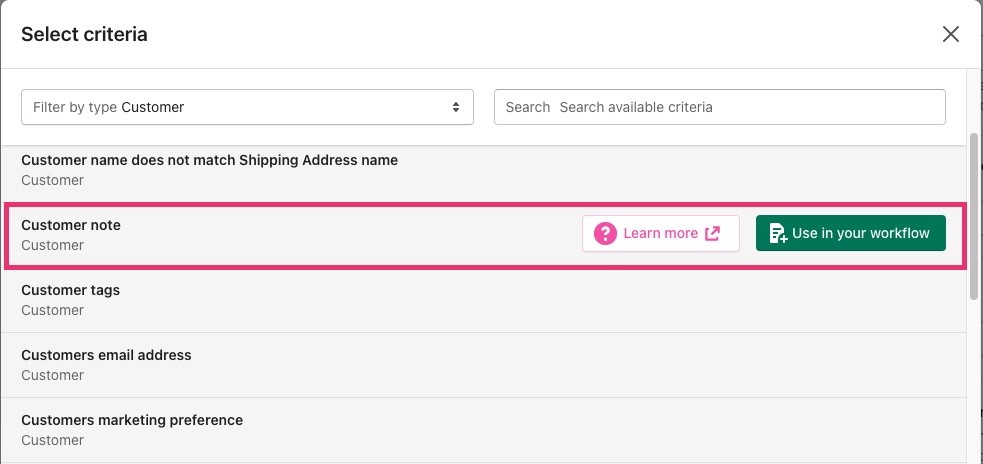The height and width of the screenshot is (464, 983).
Task: Click the document-plus icon on the green button
Action: point(778,234)
